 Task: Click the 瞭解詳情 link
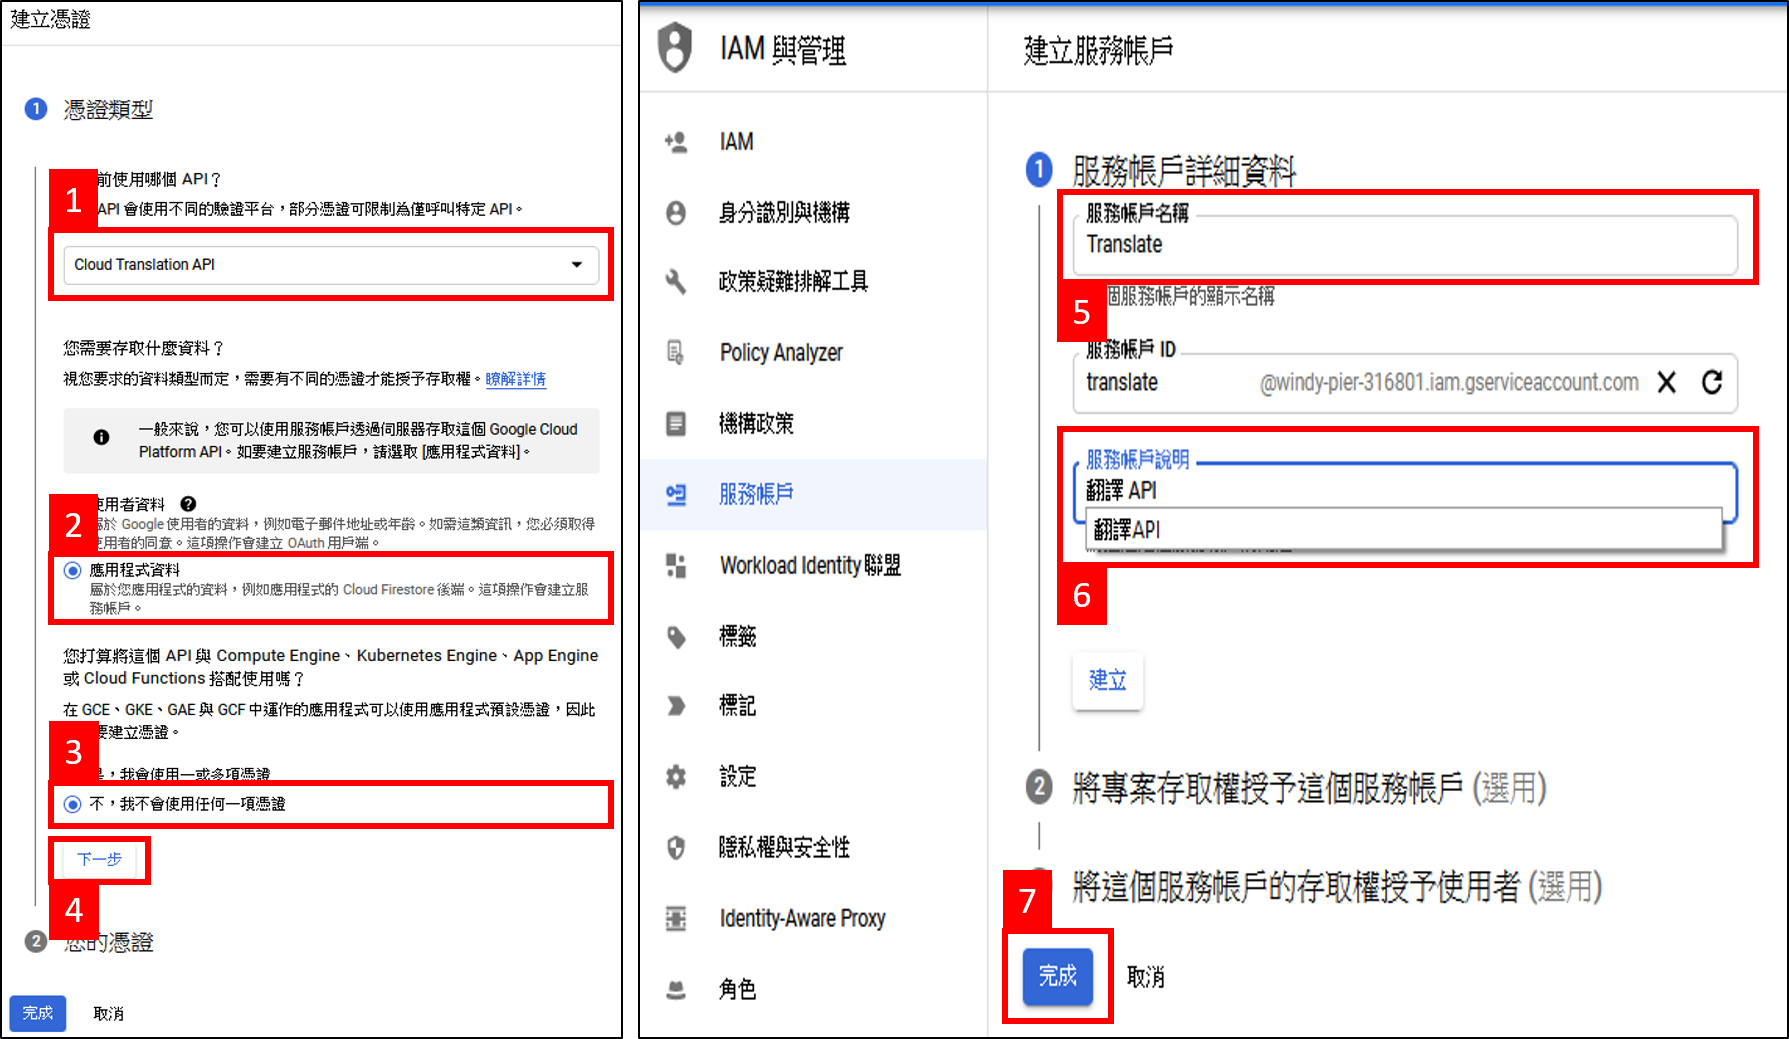tap(516, 379)
